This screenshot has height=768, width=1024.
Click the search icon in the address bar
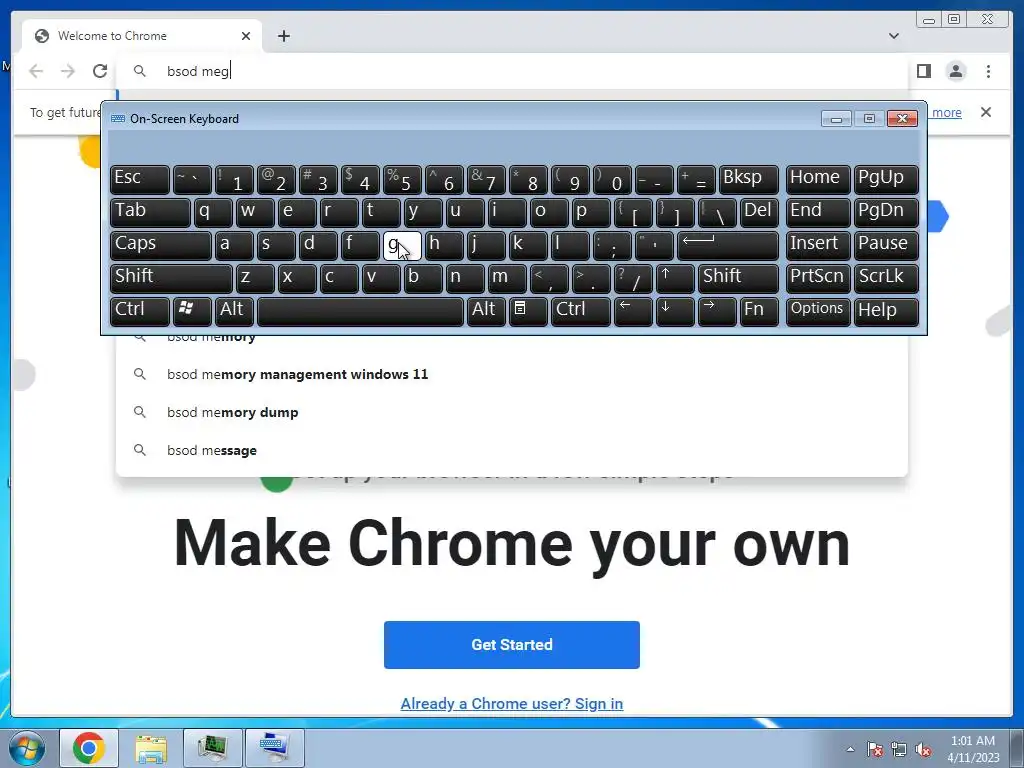point(139,71)
